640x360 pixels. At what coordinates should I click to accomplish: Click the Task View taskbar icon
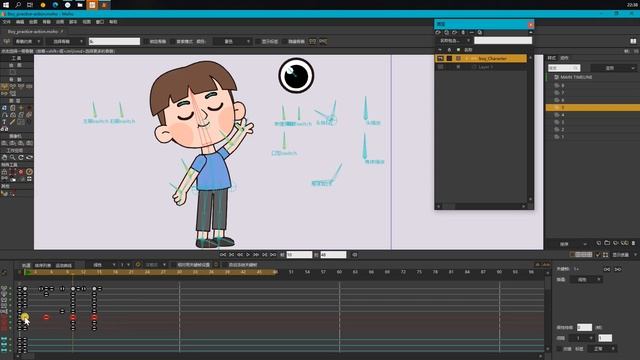pos(30,5)
